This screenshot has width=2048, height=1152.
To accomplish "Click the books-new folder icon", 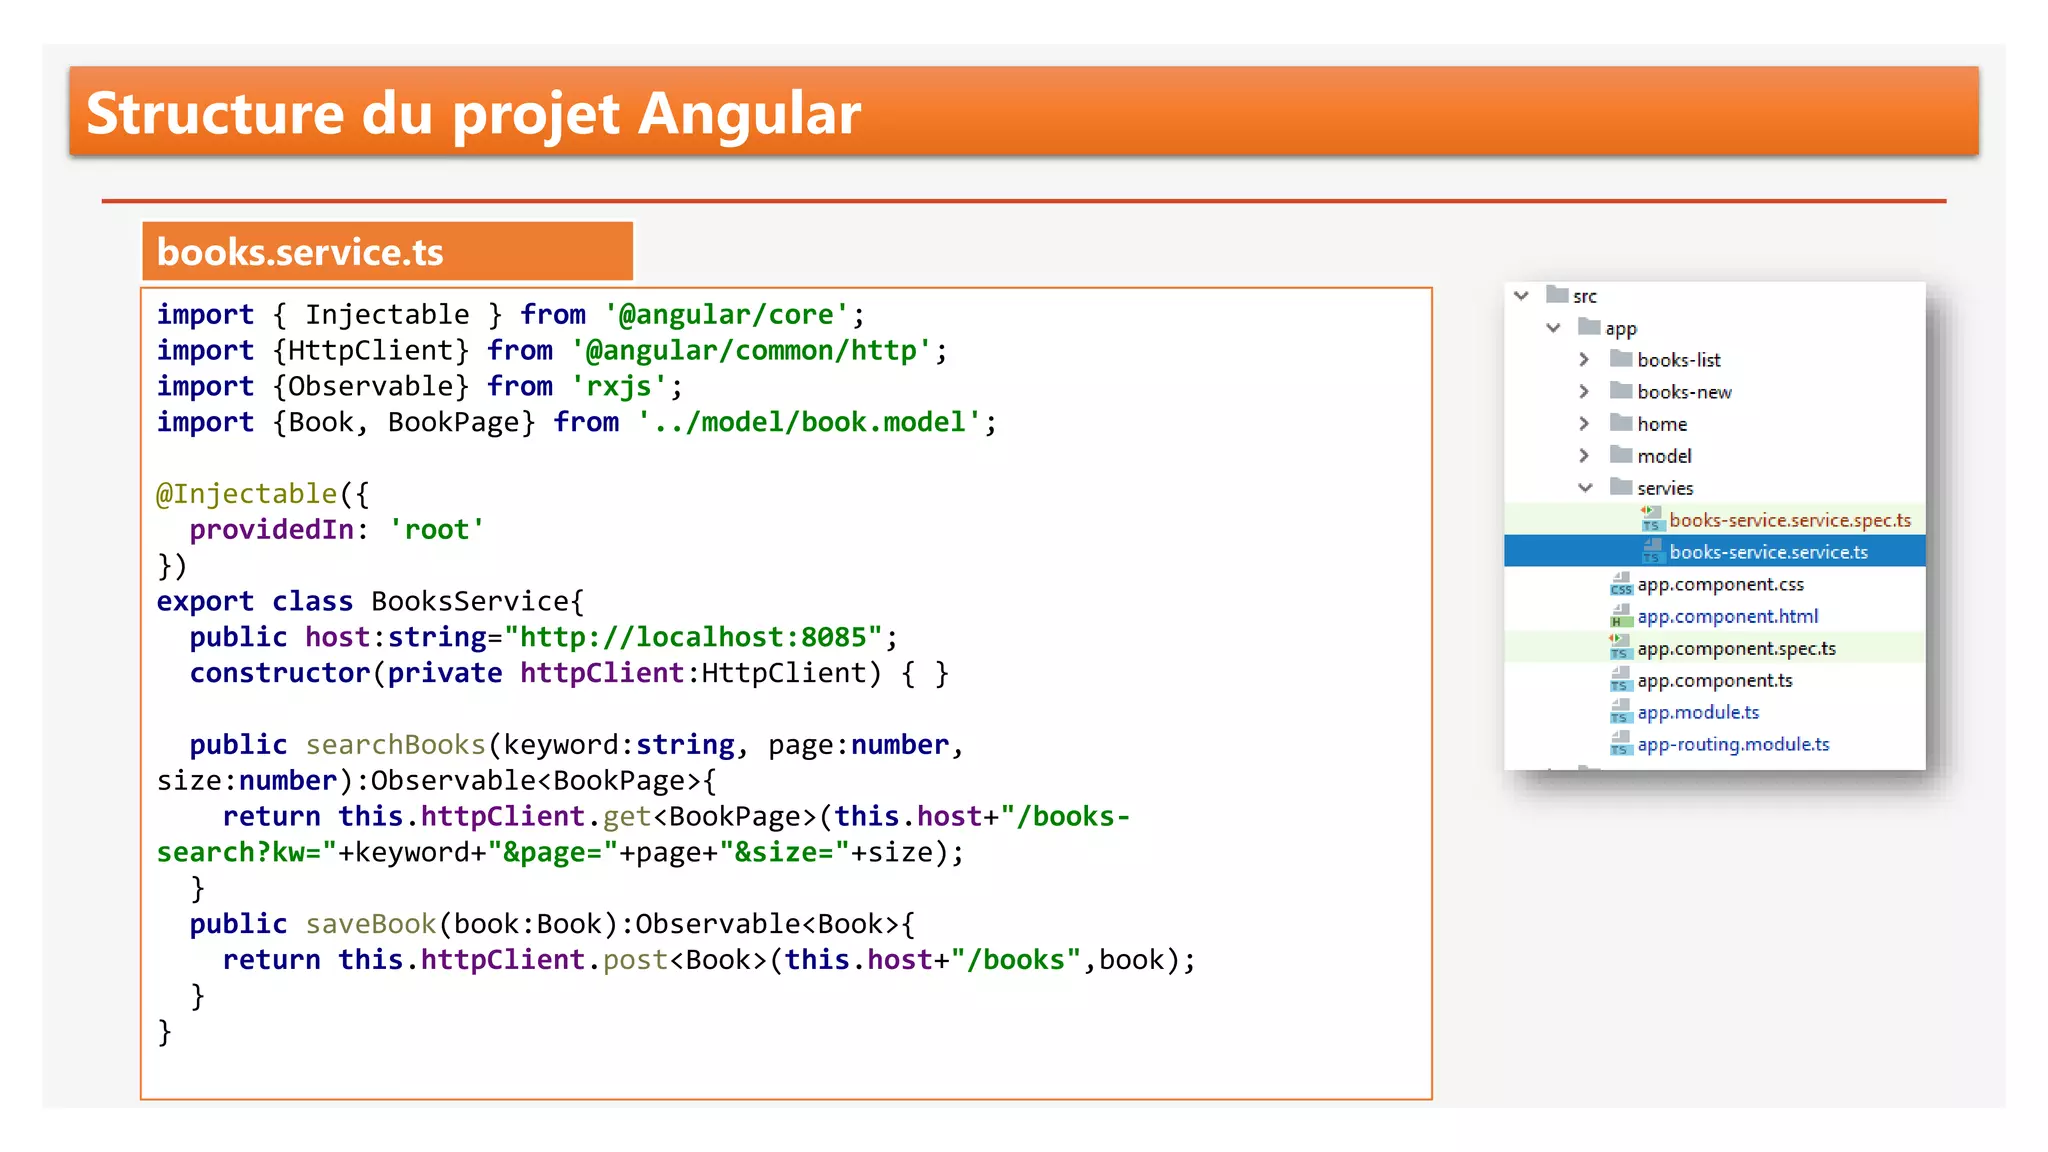I will pyautogui.click(x=1621, y=391).
